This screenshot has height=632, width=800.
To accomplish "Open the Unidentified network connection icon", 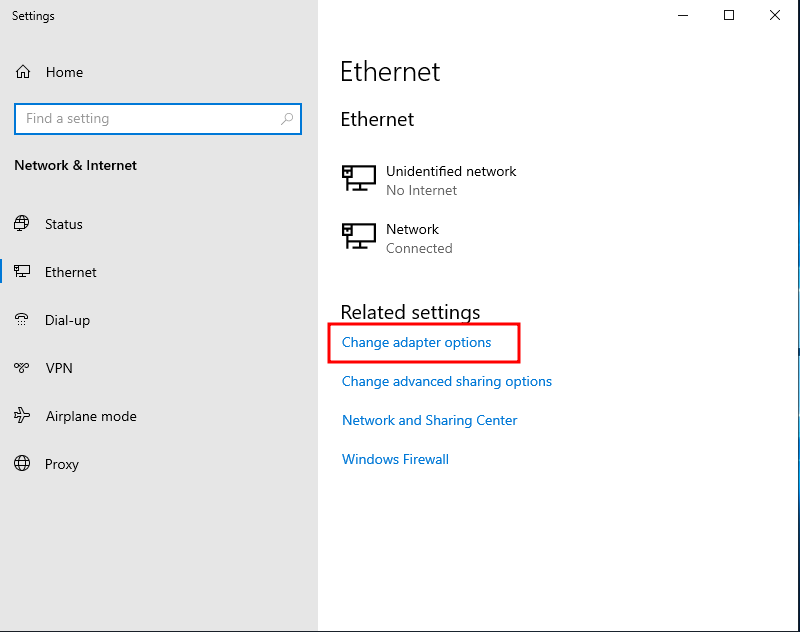I will pos(359,179).
